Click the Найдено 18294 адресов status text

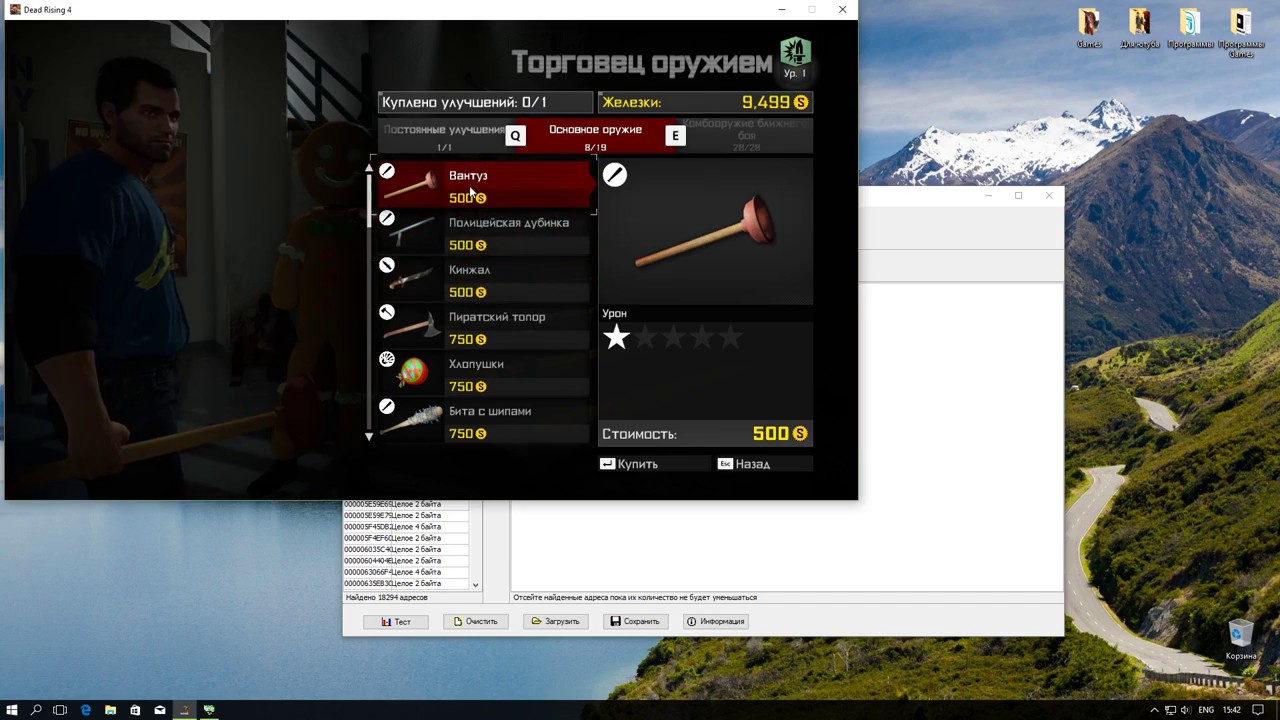[x=386, y=598]
